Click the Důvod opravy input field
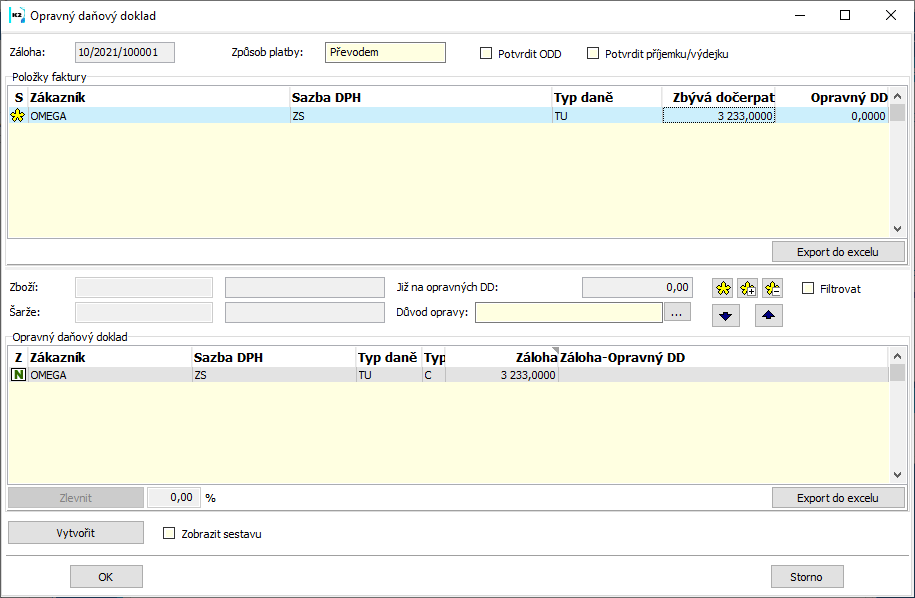Viewport: 915px width, 598px height. [569, 313]
